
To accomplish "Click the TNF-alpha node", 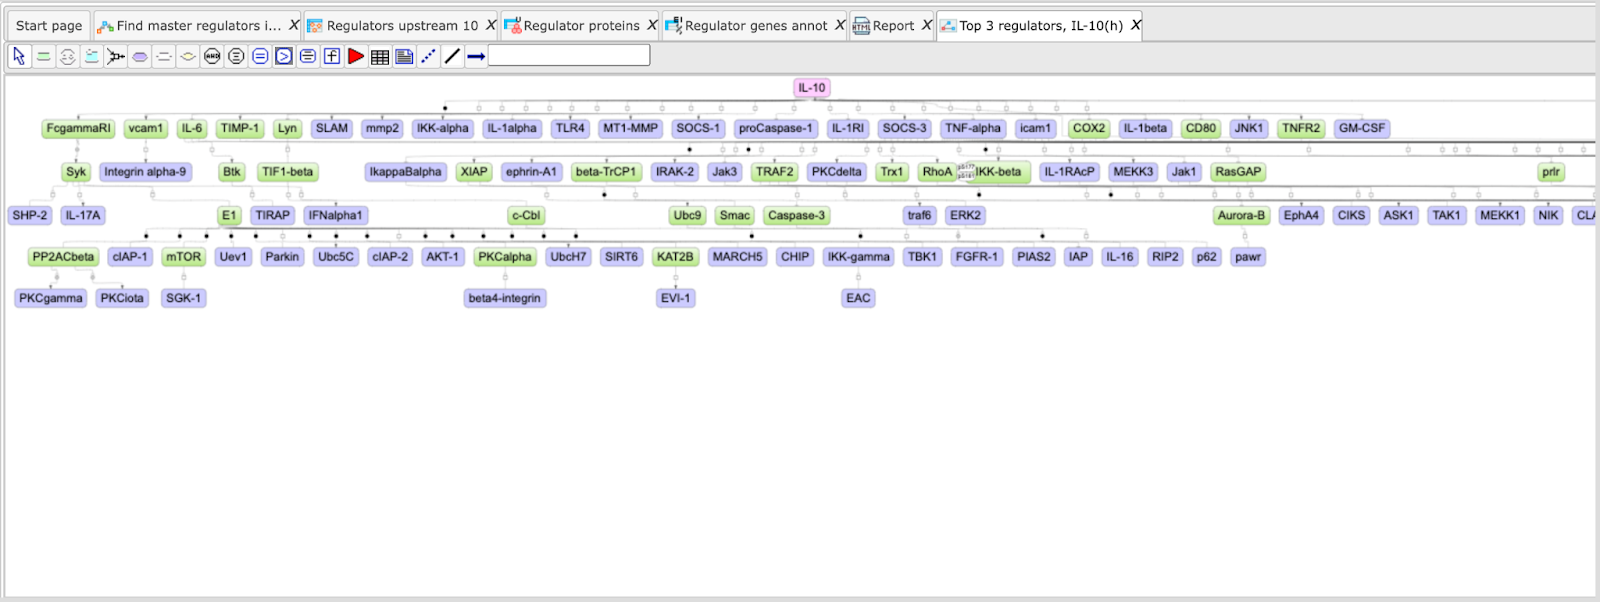I will [x=972, y=128].
